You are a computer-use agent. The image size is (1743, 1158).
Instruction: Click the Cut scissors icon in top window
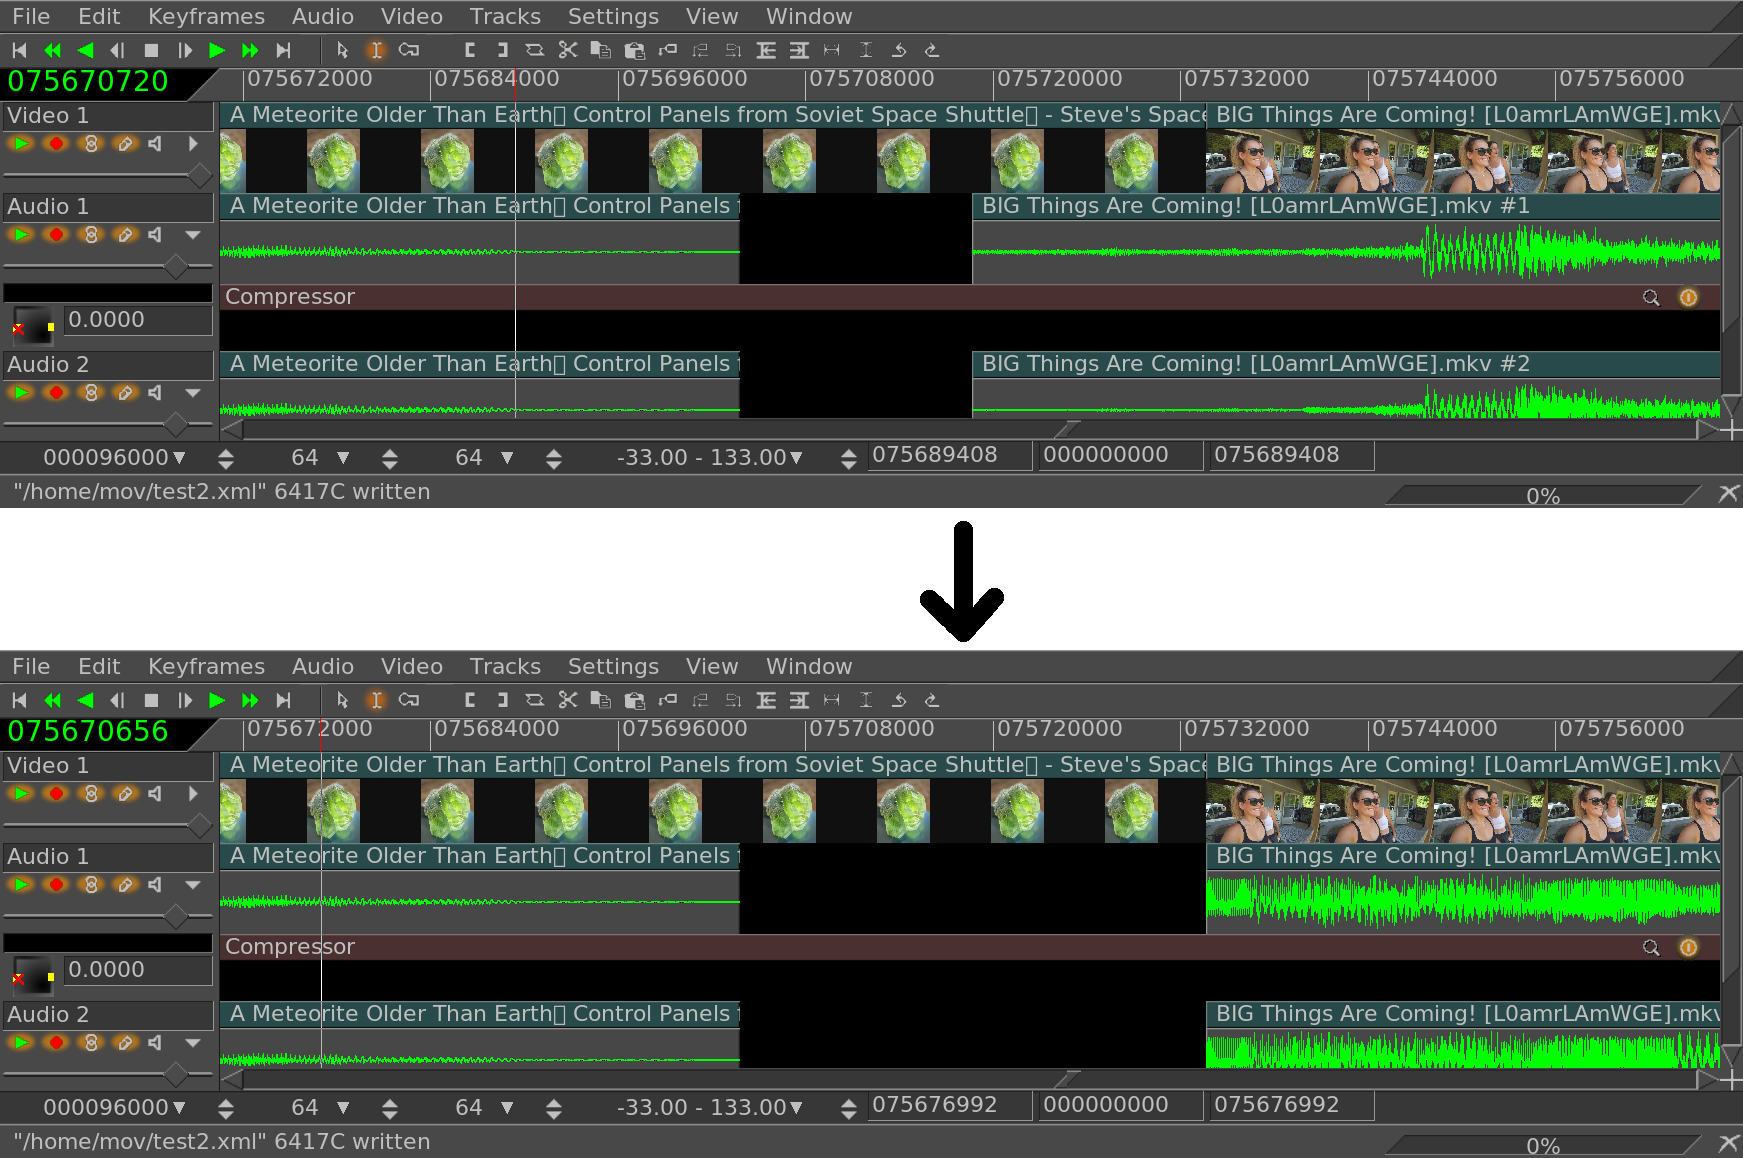pyautogui.click(x=568, y=50)
